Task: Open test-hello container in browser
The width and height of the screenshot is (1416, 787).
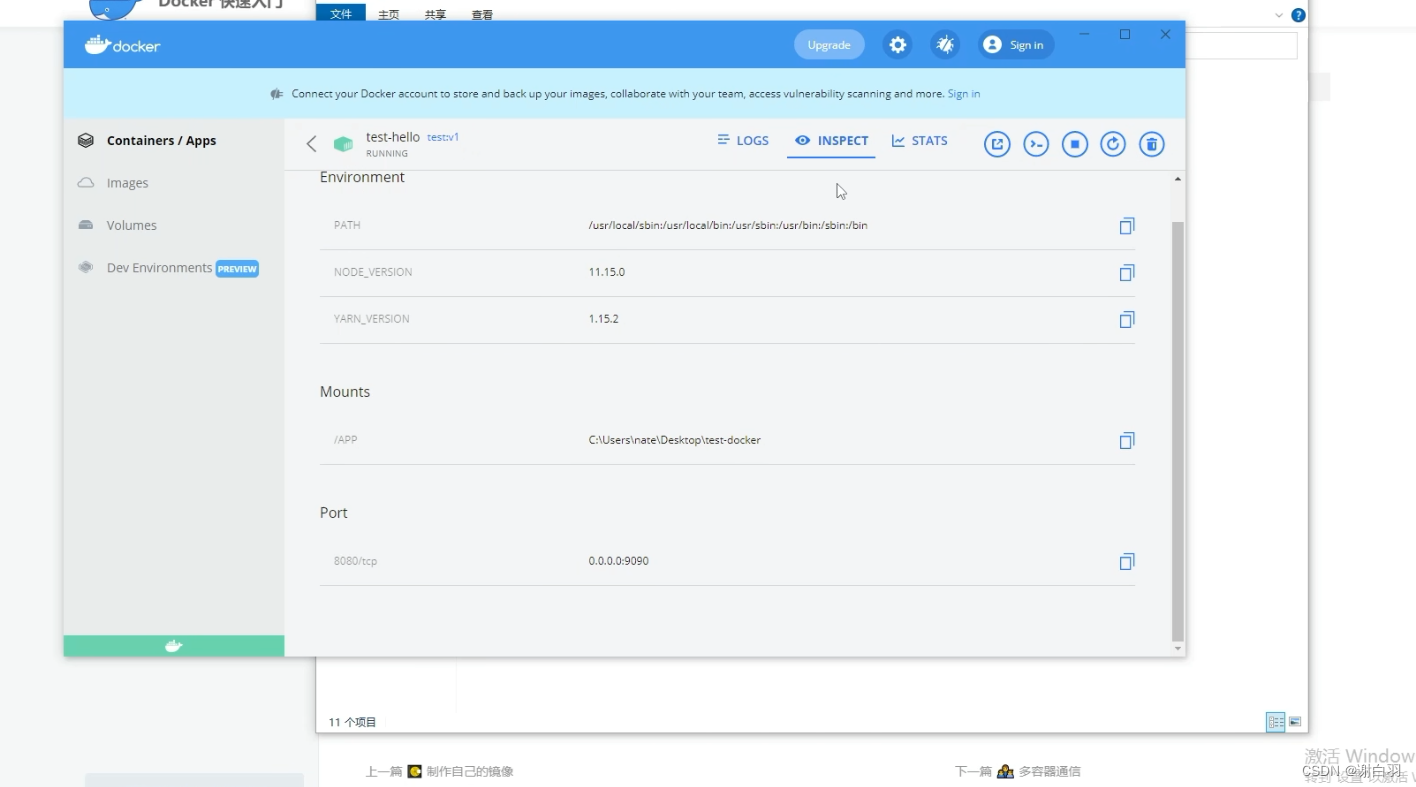Action: click(997, 144)
